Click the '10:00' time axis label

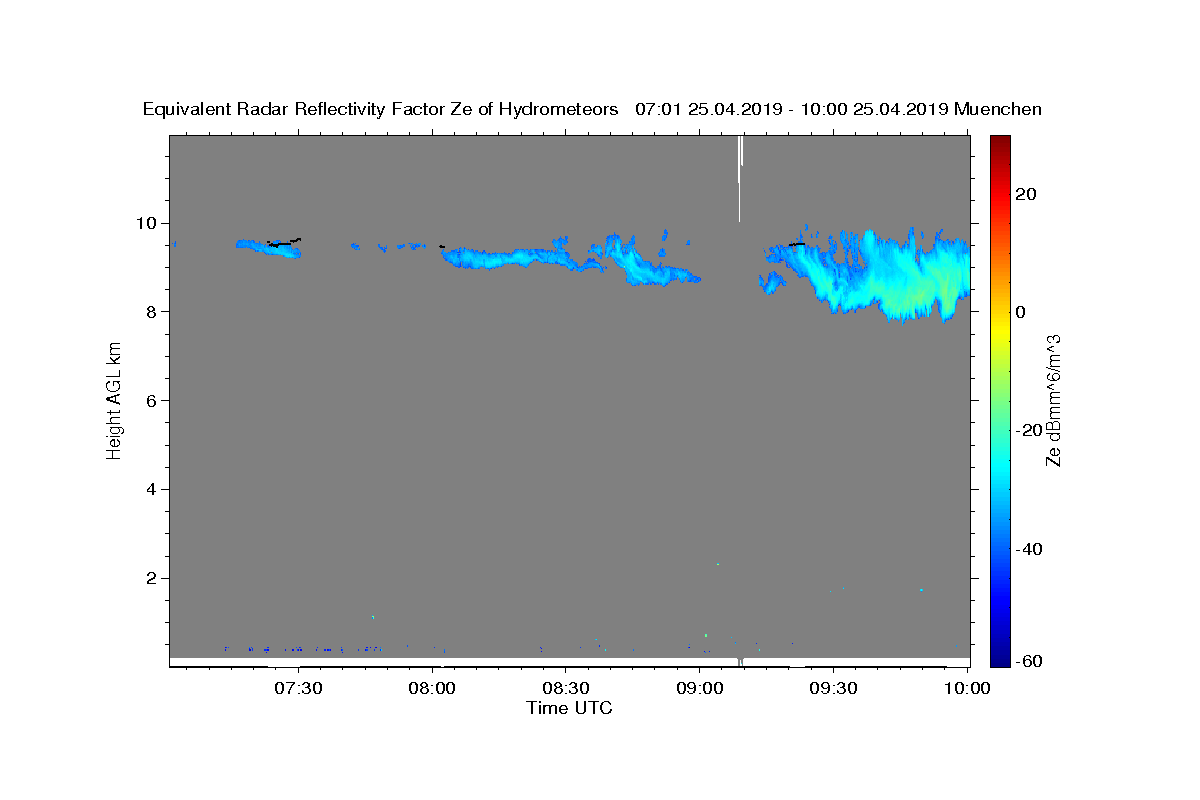(x=966, y=688)
